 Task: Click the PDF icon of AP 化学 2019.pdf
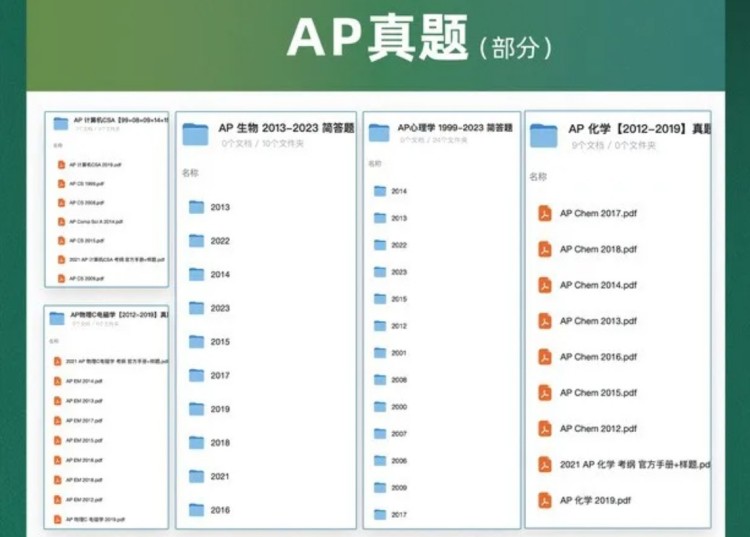tap(545, 500)
